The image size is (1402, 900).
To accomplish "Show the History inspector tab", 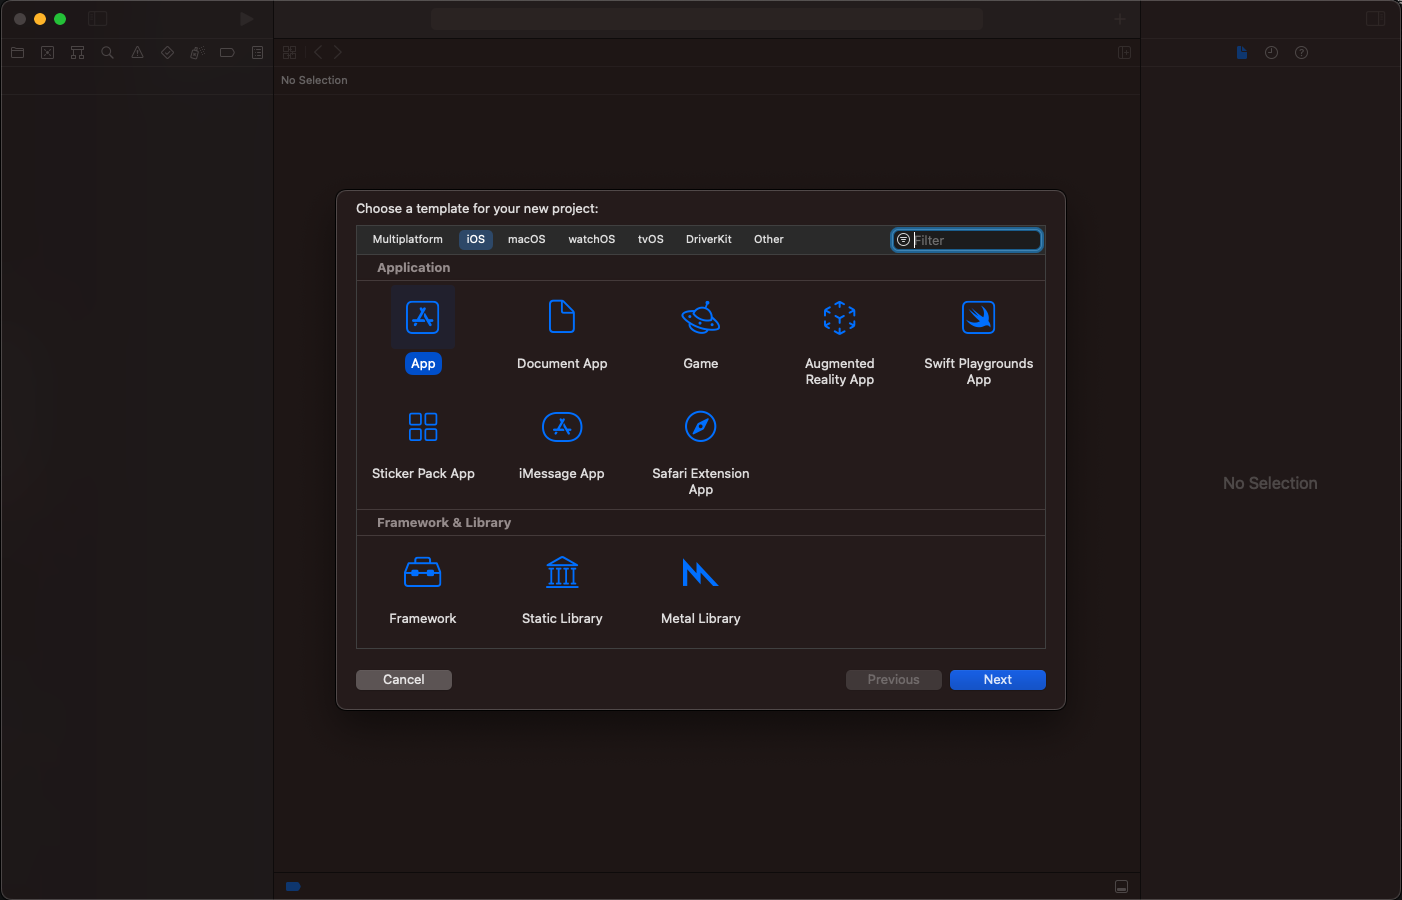I will point(1272,53).
